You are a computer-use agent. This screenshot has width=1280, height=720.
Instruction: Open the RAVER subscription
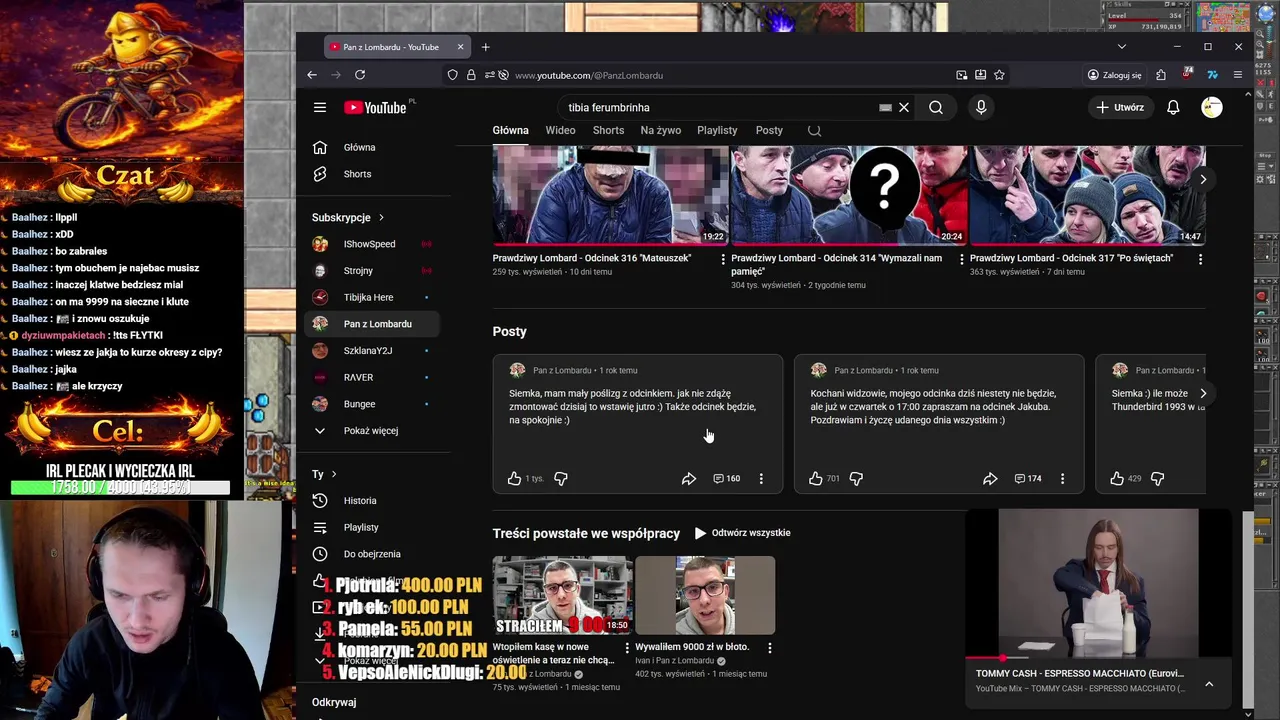pos(372,377)
